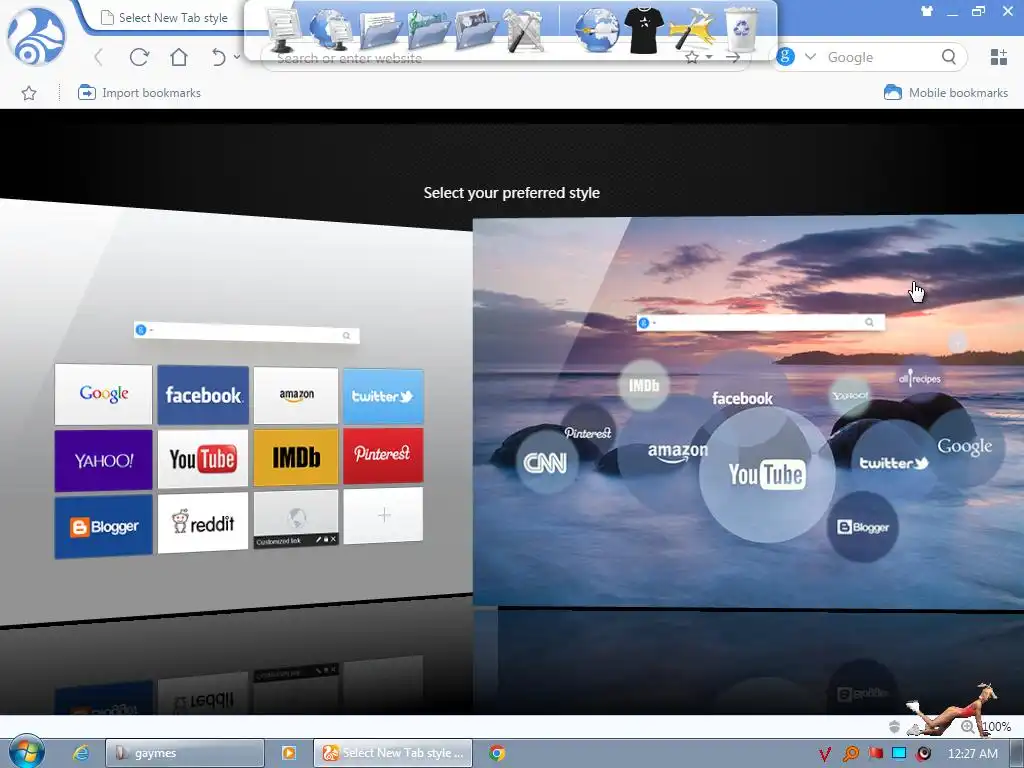This screenshot has width=1024, height=768.
Task: Switch to the gaymes taskbar window
Action: tap(185, 753)
